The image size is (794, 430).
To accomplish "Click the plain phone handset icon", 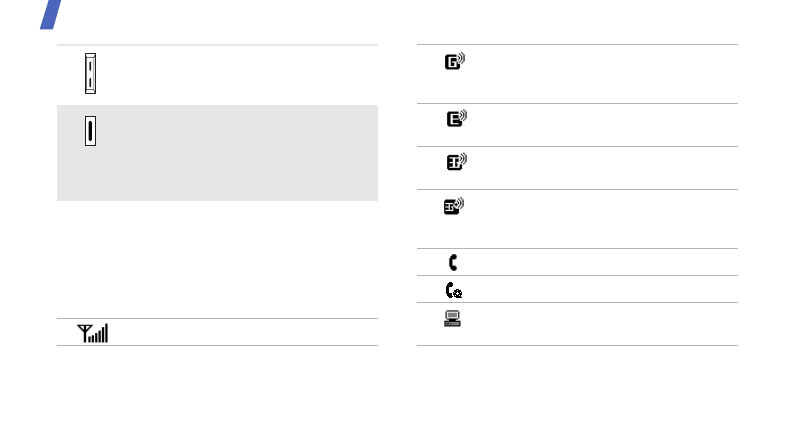I will pos(452,263).
